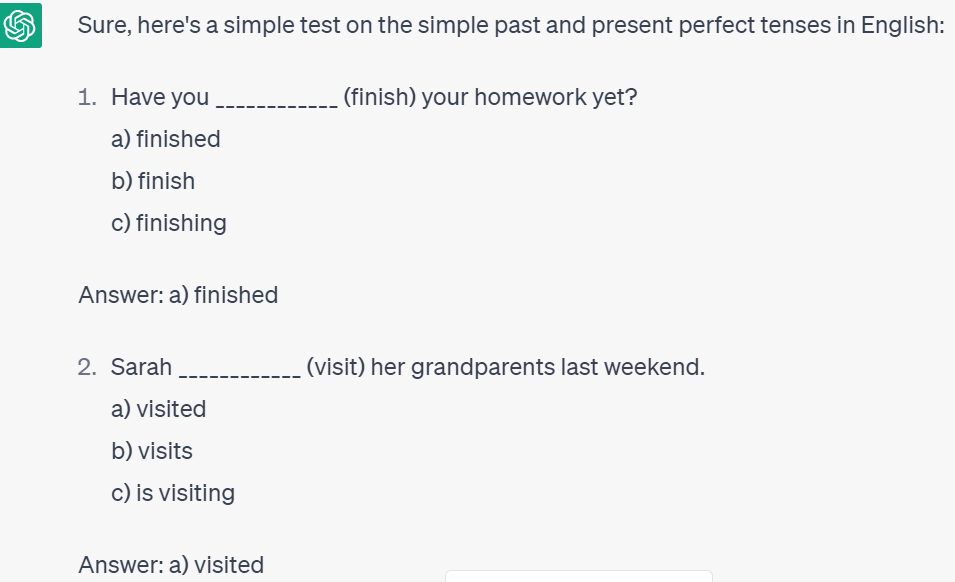Click the white button at bottom edge
Screen dimensions: 955x582
click(578, 576)
